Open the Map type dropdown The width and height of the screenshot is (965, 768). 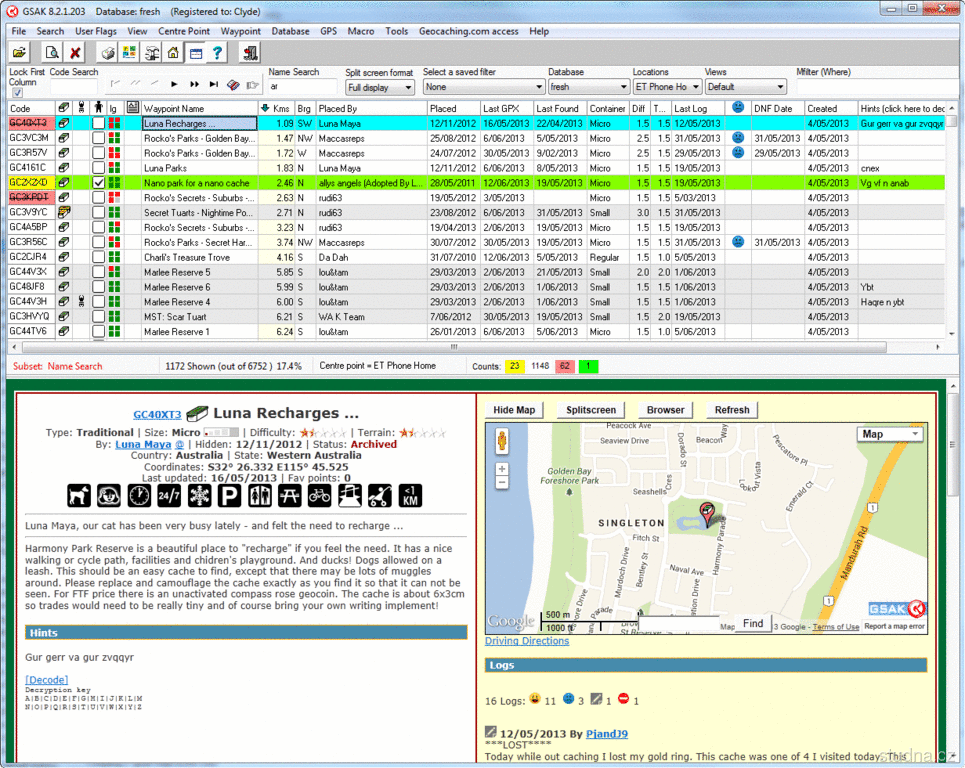pyautogui.click(x=889, y=434)
